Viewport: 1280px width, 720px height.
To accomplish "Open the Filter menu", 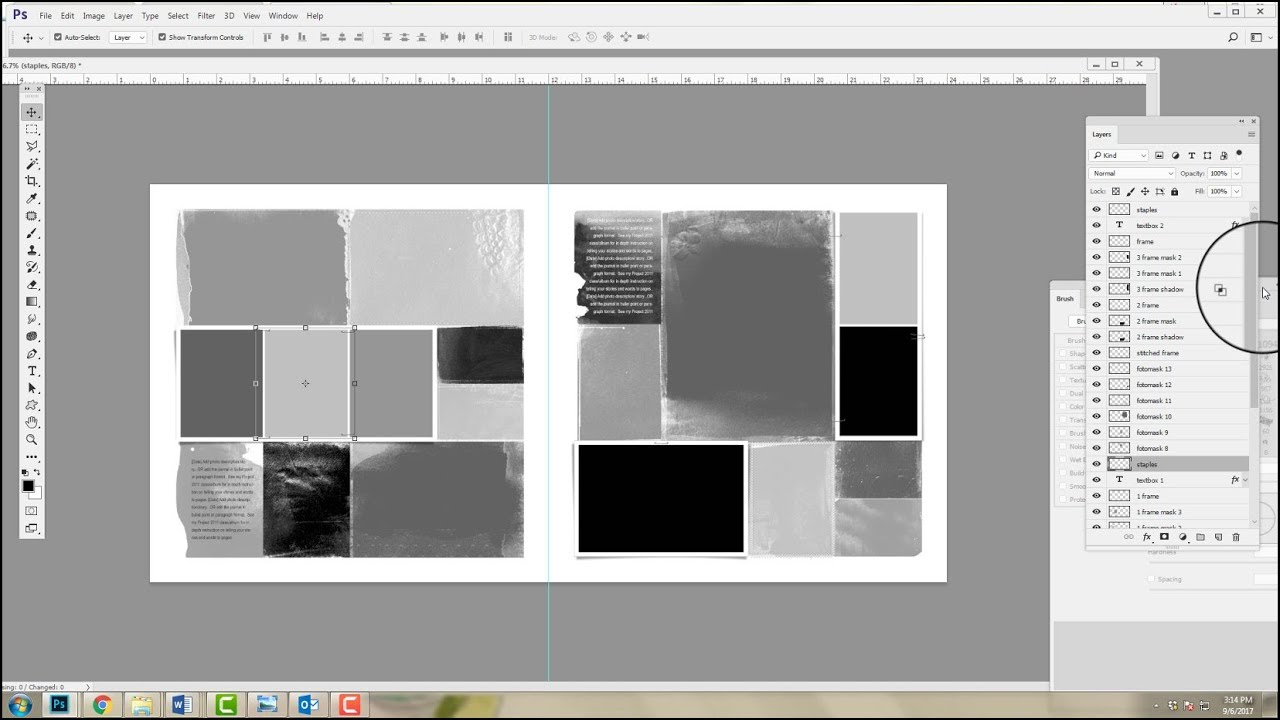I will pyautogui.click(x=206, y=16).
